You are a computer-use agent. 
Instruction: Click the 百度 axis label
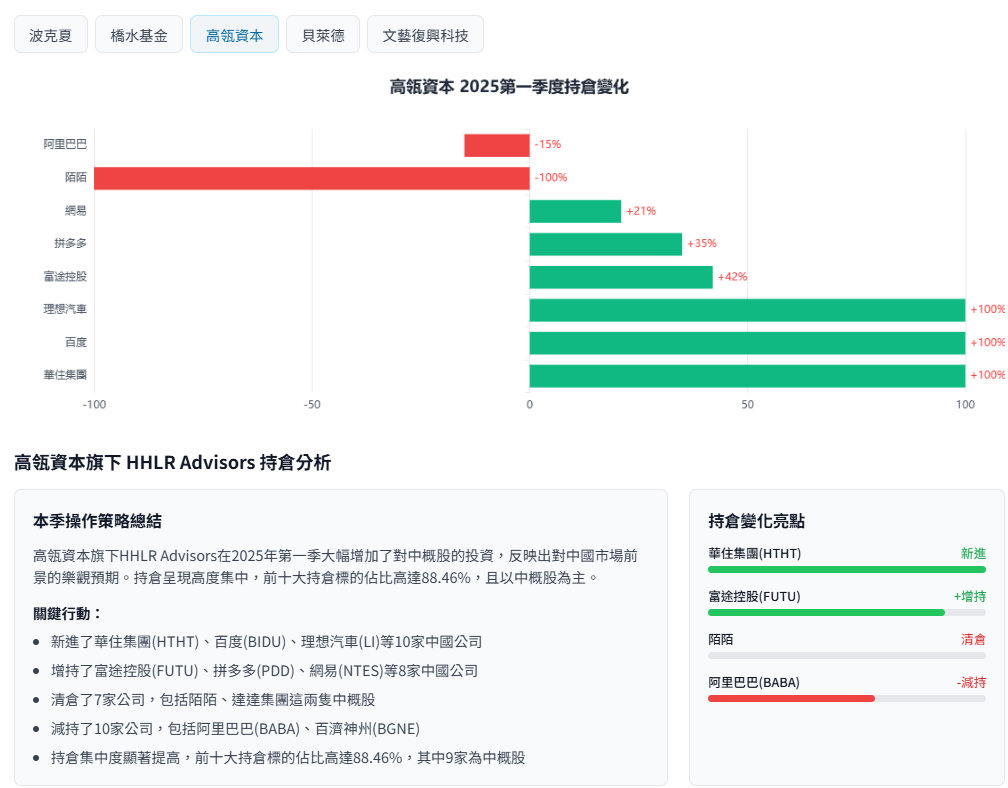click(76, 343)
